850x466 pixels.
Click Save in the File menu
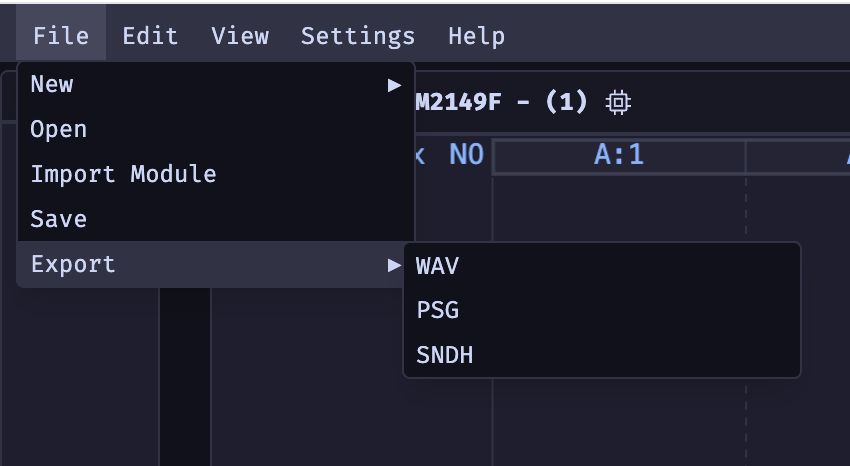click(x=216, y=219)
